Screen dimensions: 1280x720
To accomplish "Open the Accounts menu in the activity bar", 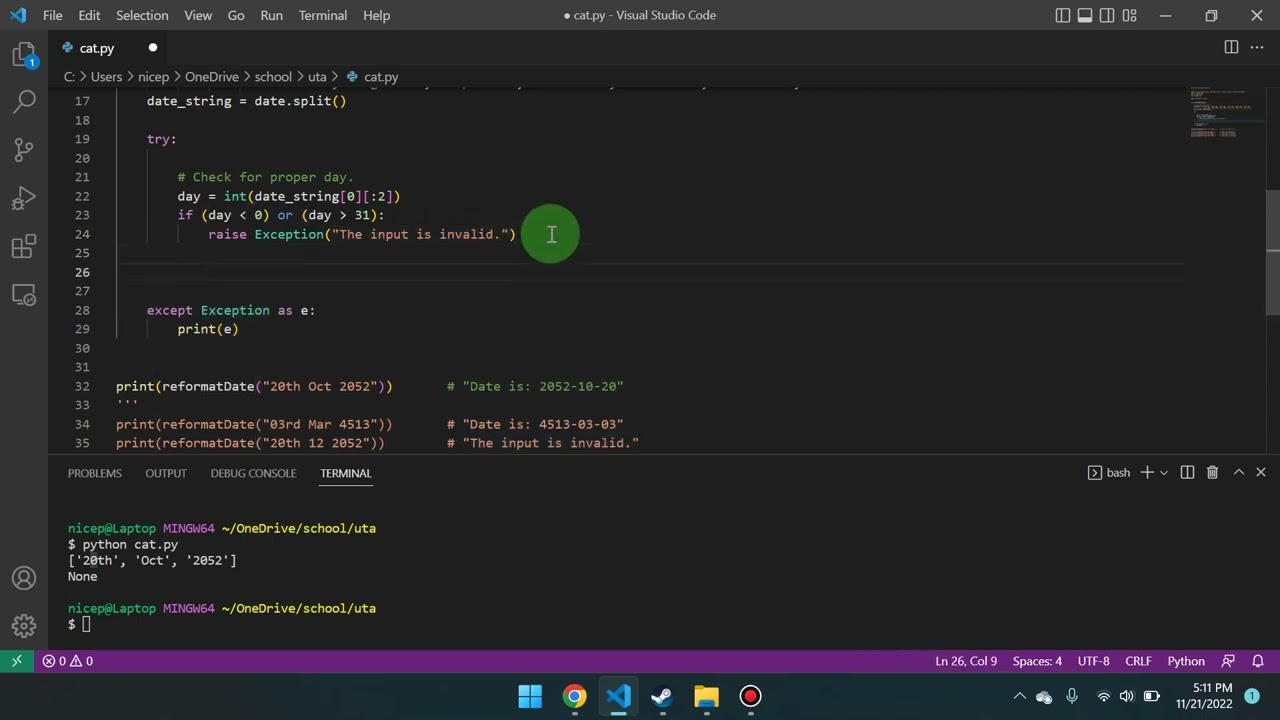I will [x=24, y=578].
